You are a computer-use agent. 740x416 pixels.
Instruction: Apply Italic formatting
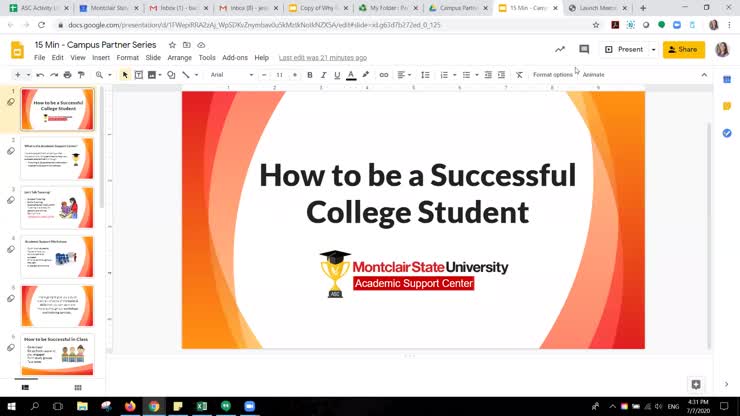tap(323, 75)
